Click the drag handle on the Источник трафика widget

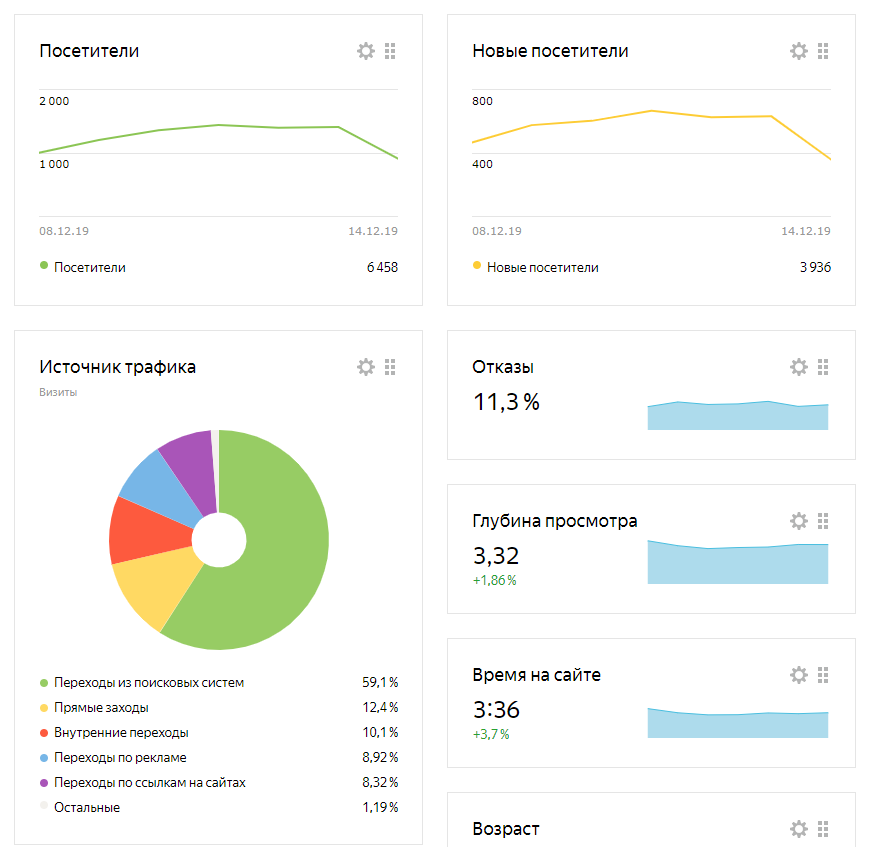[391, 367]
